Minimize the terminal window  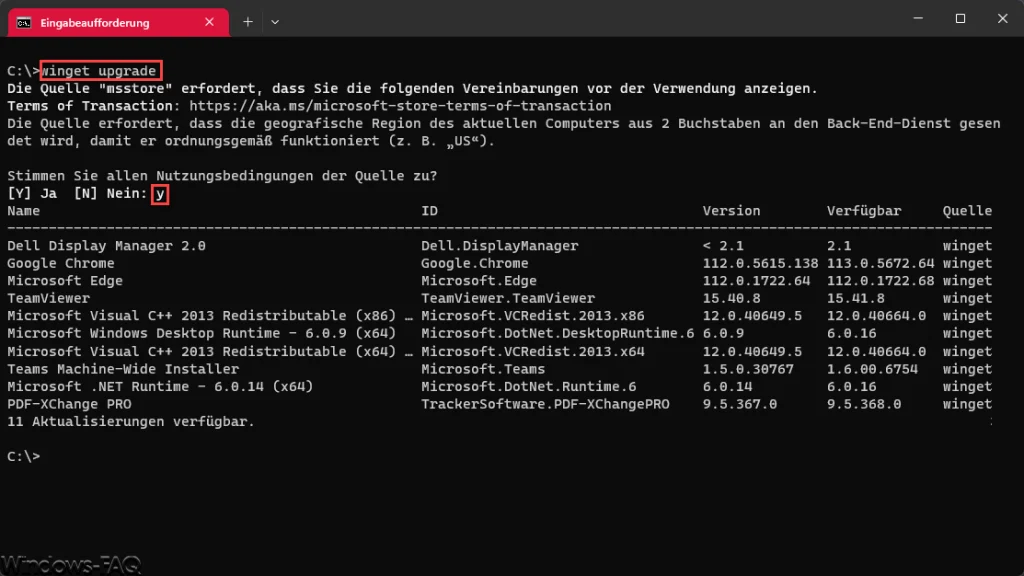click(x=918, y=18)
